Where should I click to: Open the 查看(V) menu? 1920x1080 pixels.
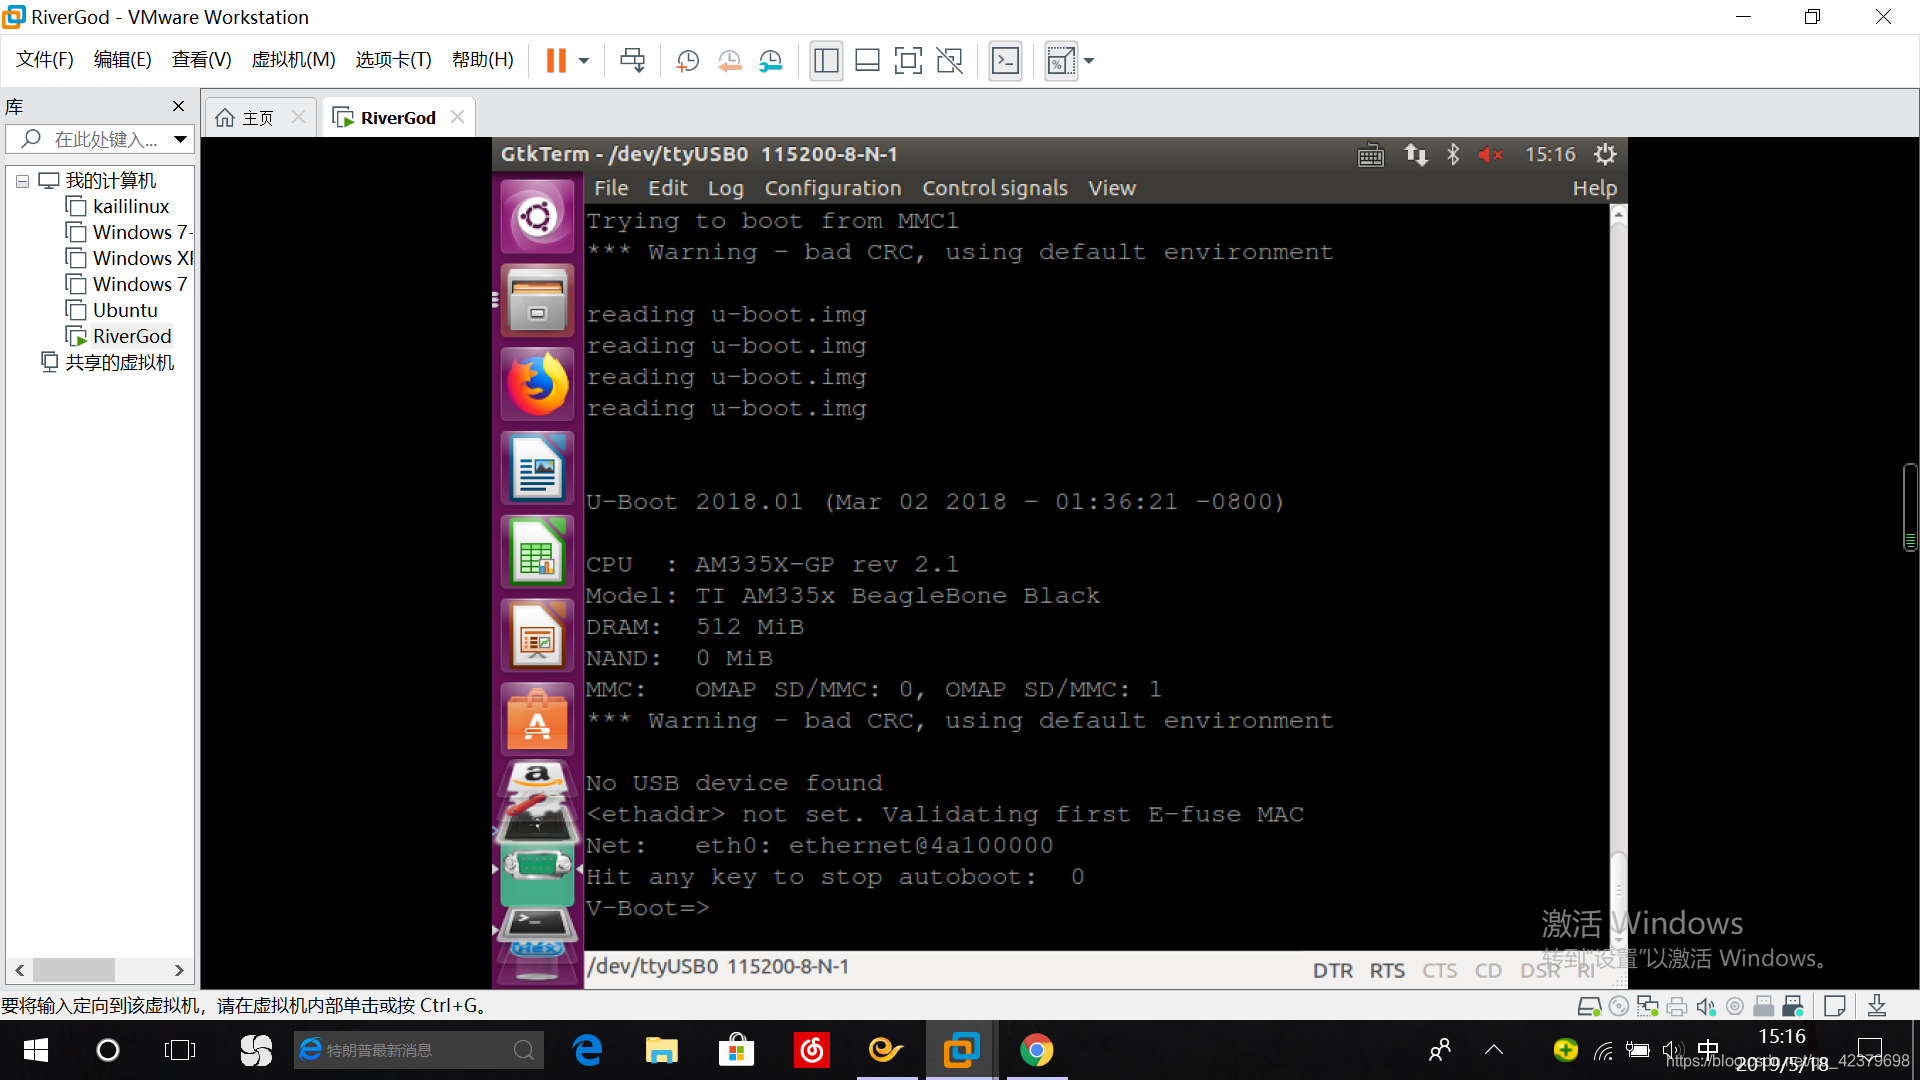[x=202, y=60]
